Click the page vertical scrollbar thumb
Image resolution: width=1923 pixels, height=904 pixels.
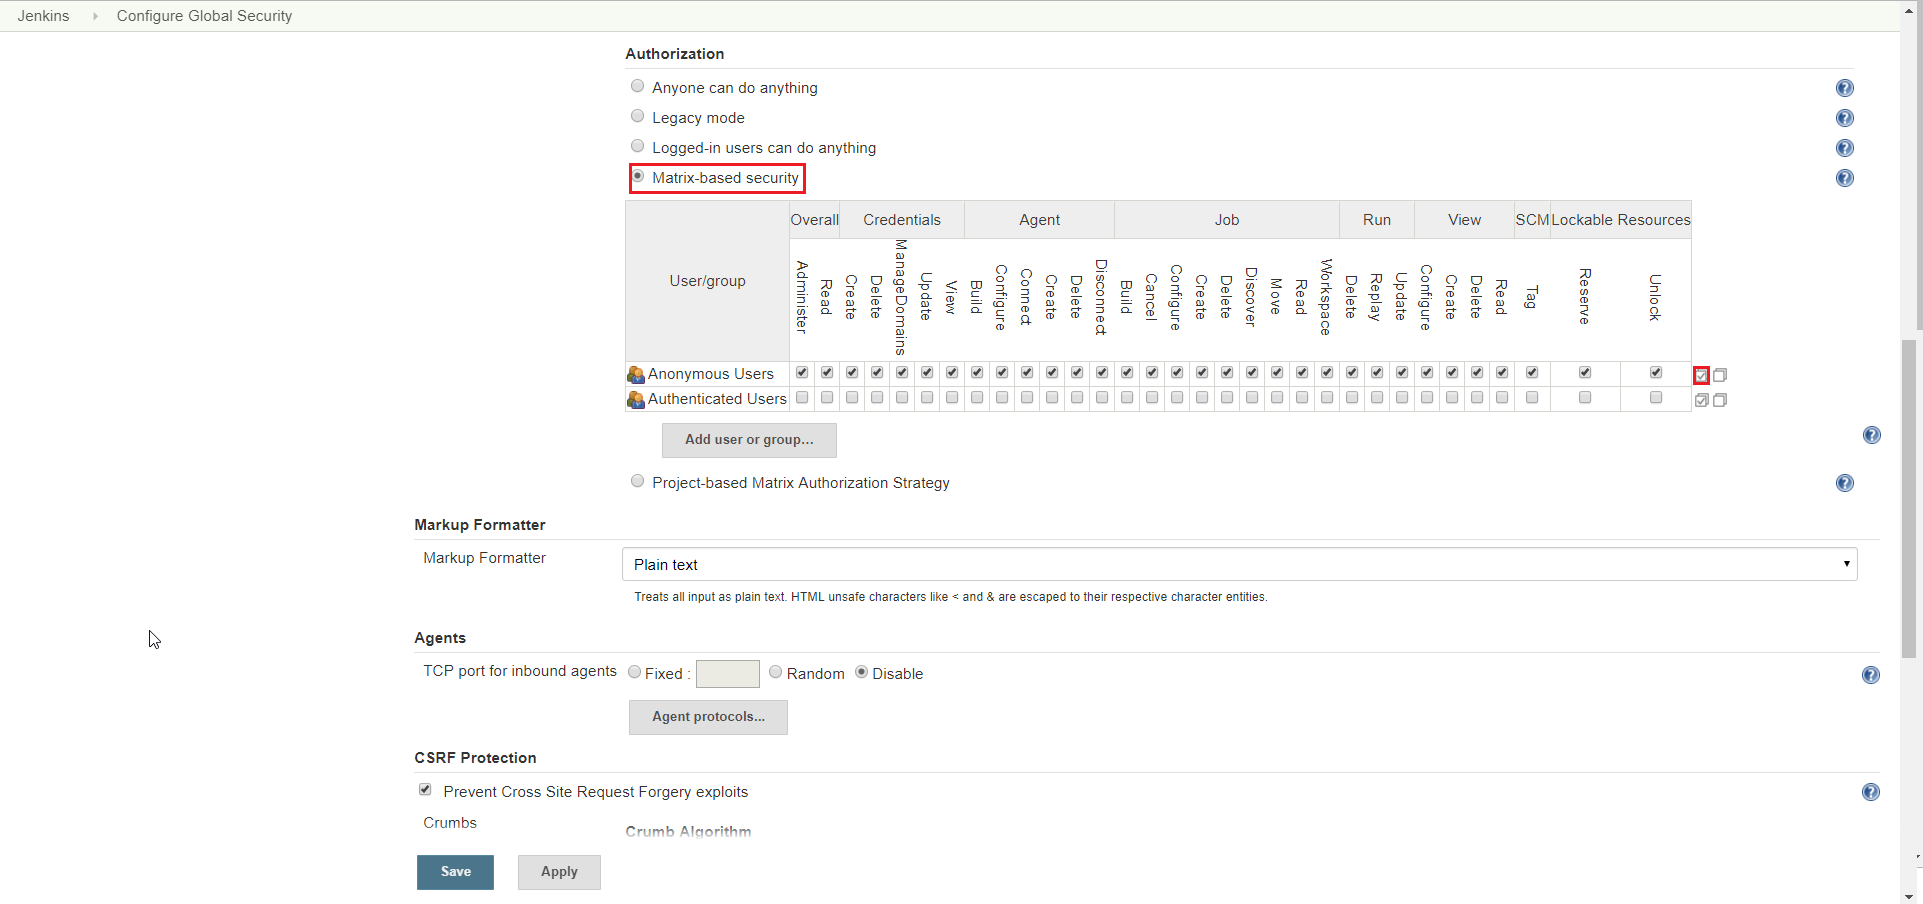pyautogui.click(x=1910, y=498)
